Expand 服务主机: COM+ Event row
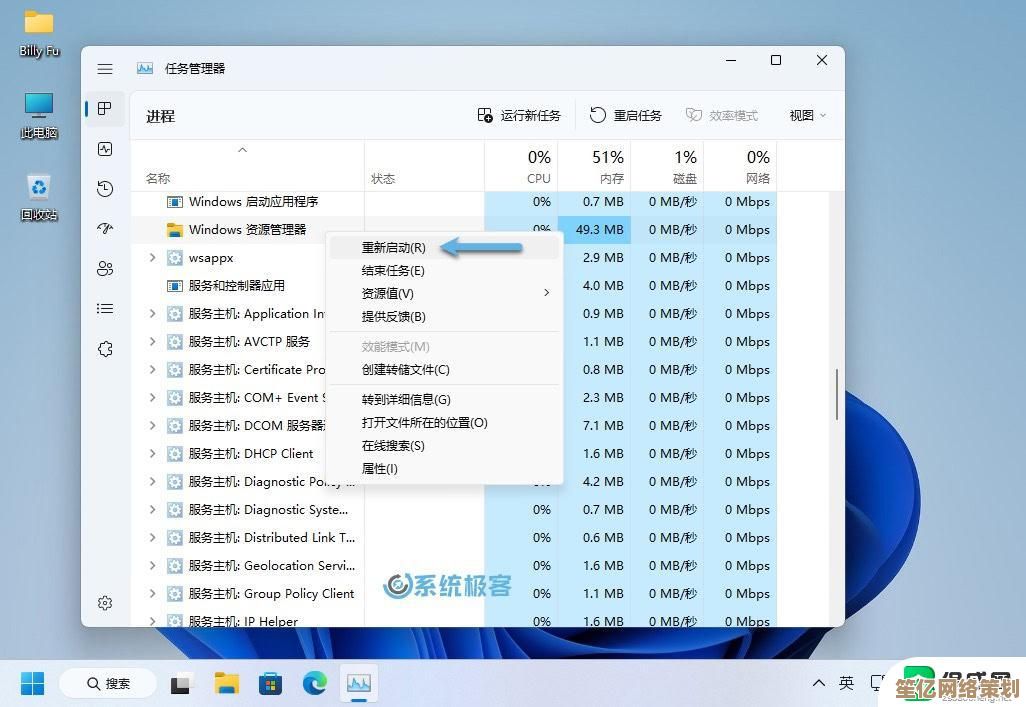Viewport: 1026px width, 707px height. [x=152, y=397]
